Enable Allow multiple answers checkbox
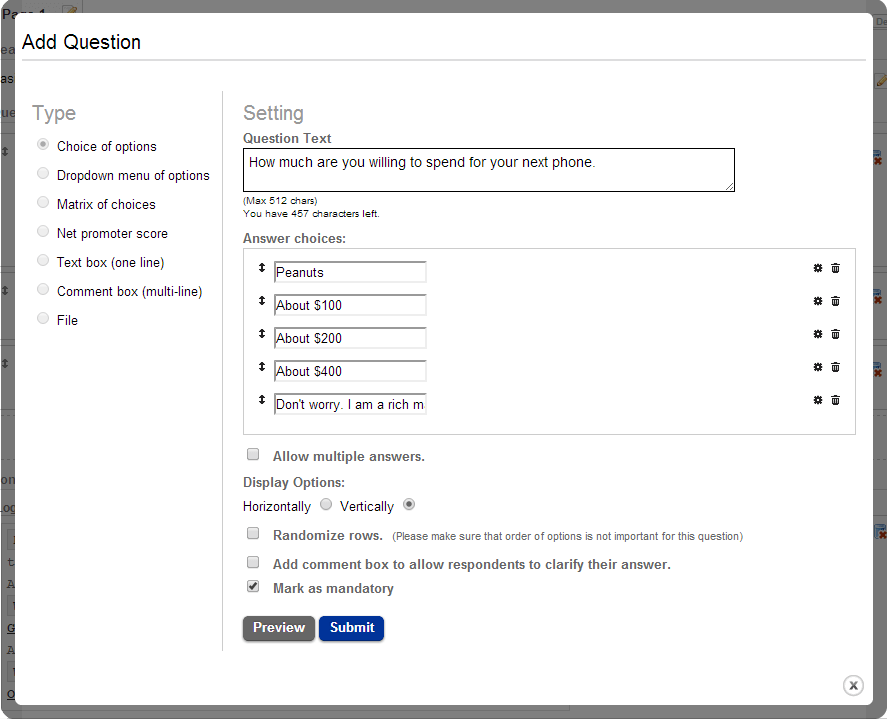Screen dimensions: 887x719 point(253,454)
